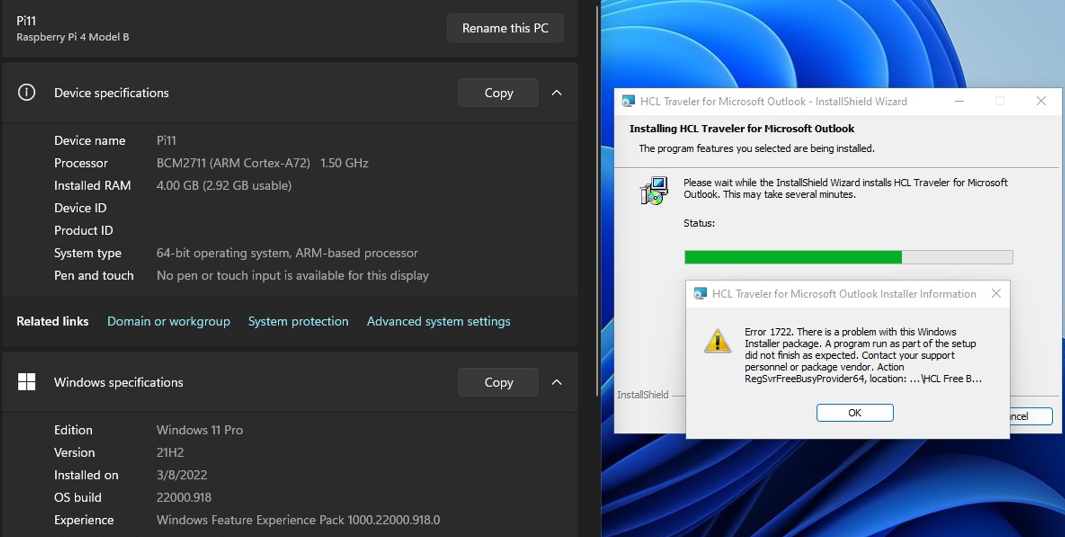1065x537 pixels.
Task: Click the Settings window vertical scrollbar
Action: 597,200
